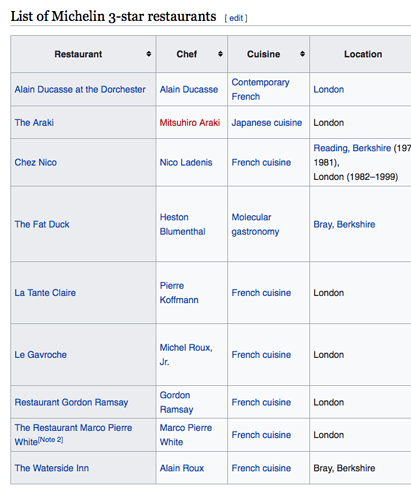Image resolution: width=411 pixels, height=500 pixels.
Task: Open The Fat Duck link
Action: (42, 224)
